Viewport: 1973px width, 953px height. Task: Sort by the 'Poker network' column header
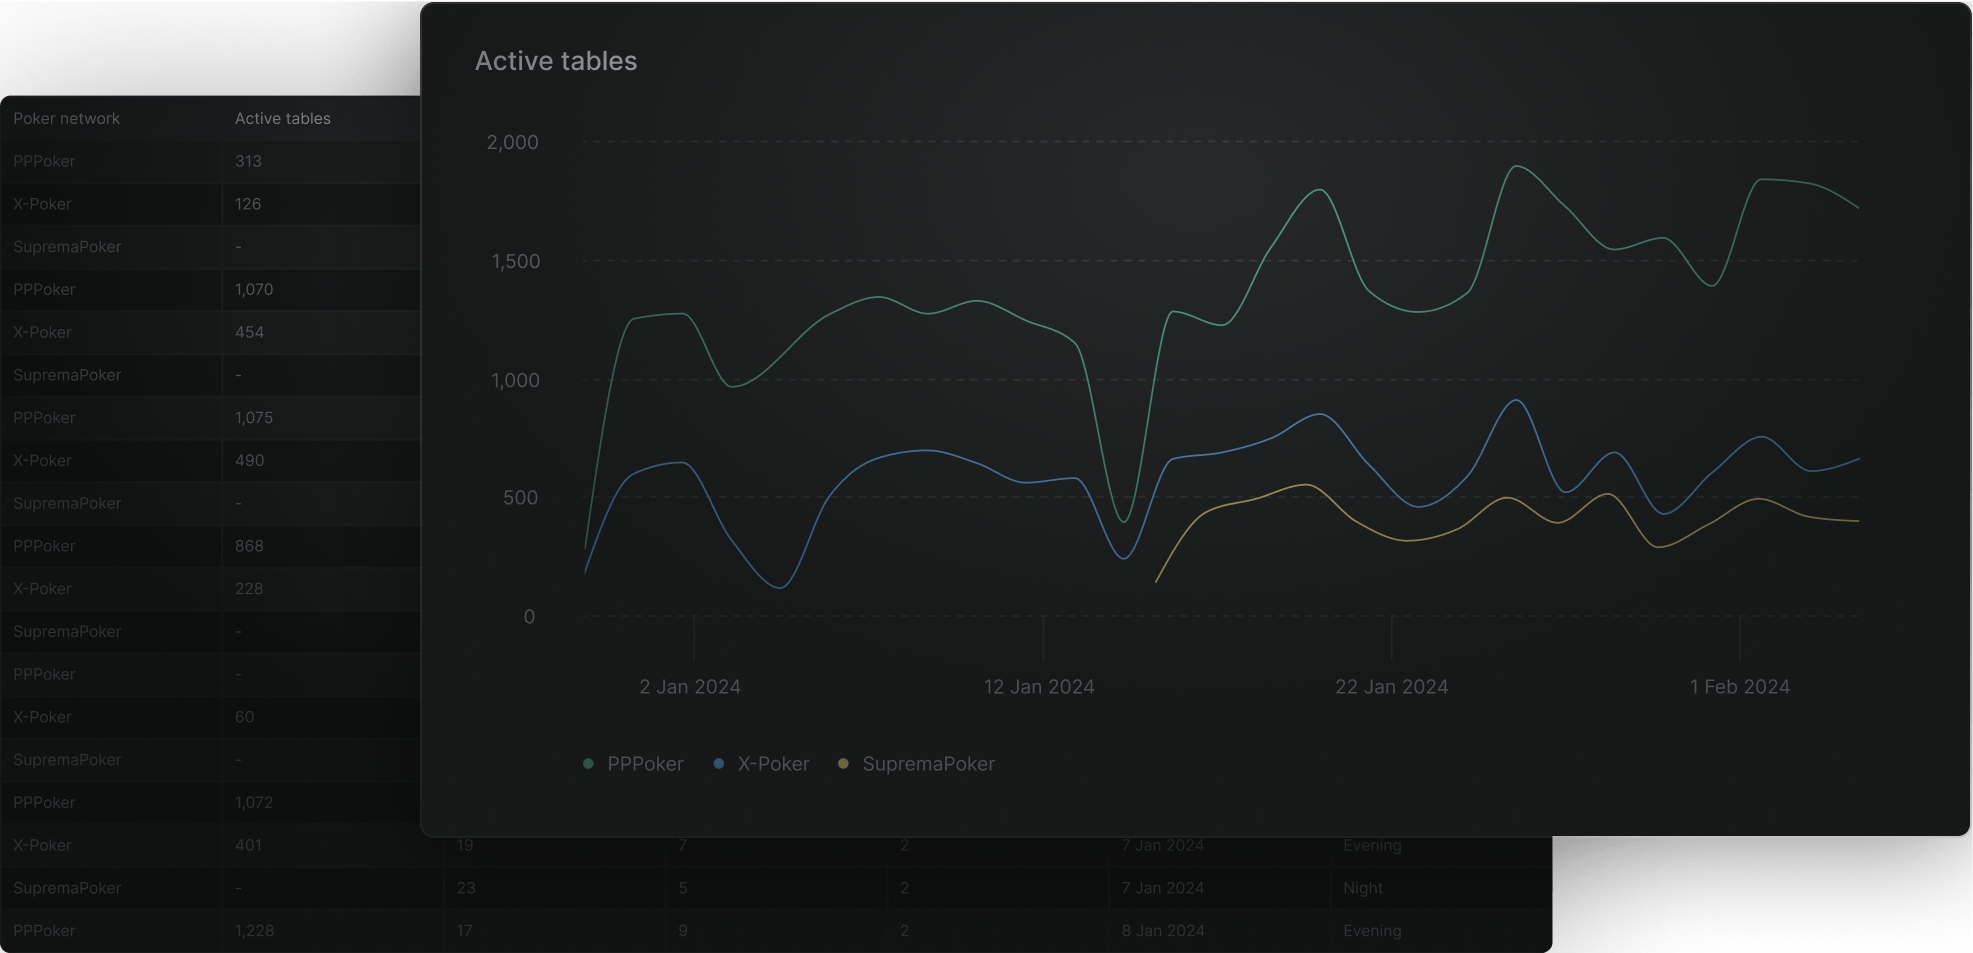point(66,118)
